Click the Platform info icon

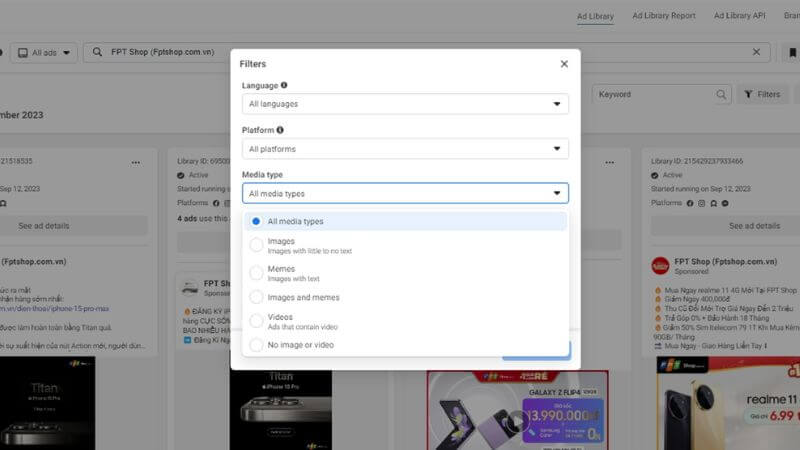280,130
